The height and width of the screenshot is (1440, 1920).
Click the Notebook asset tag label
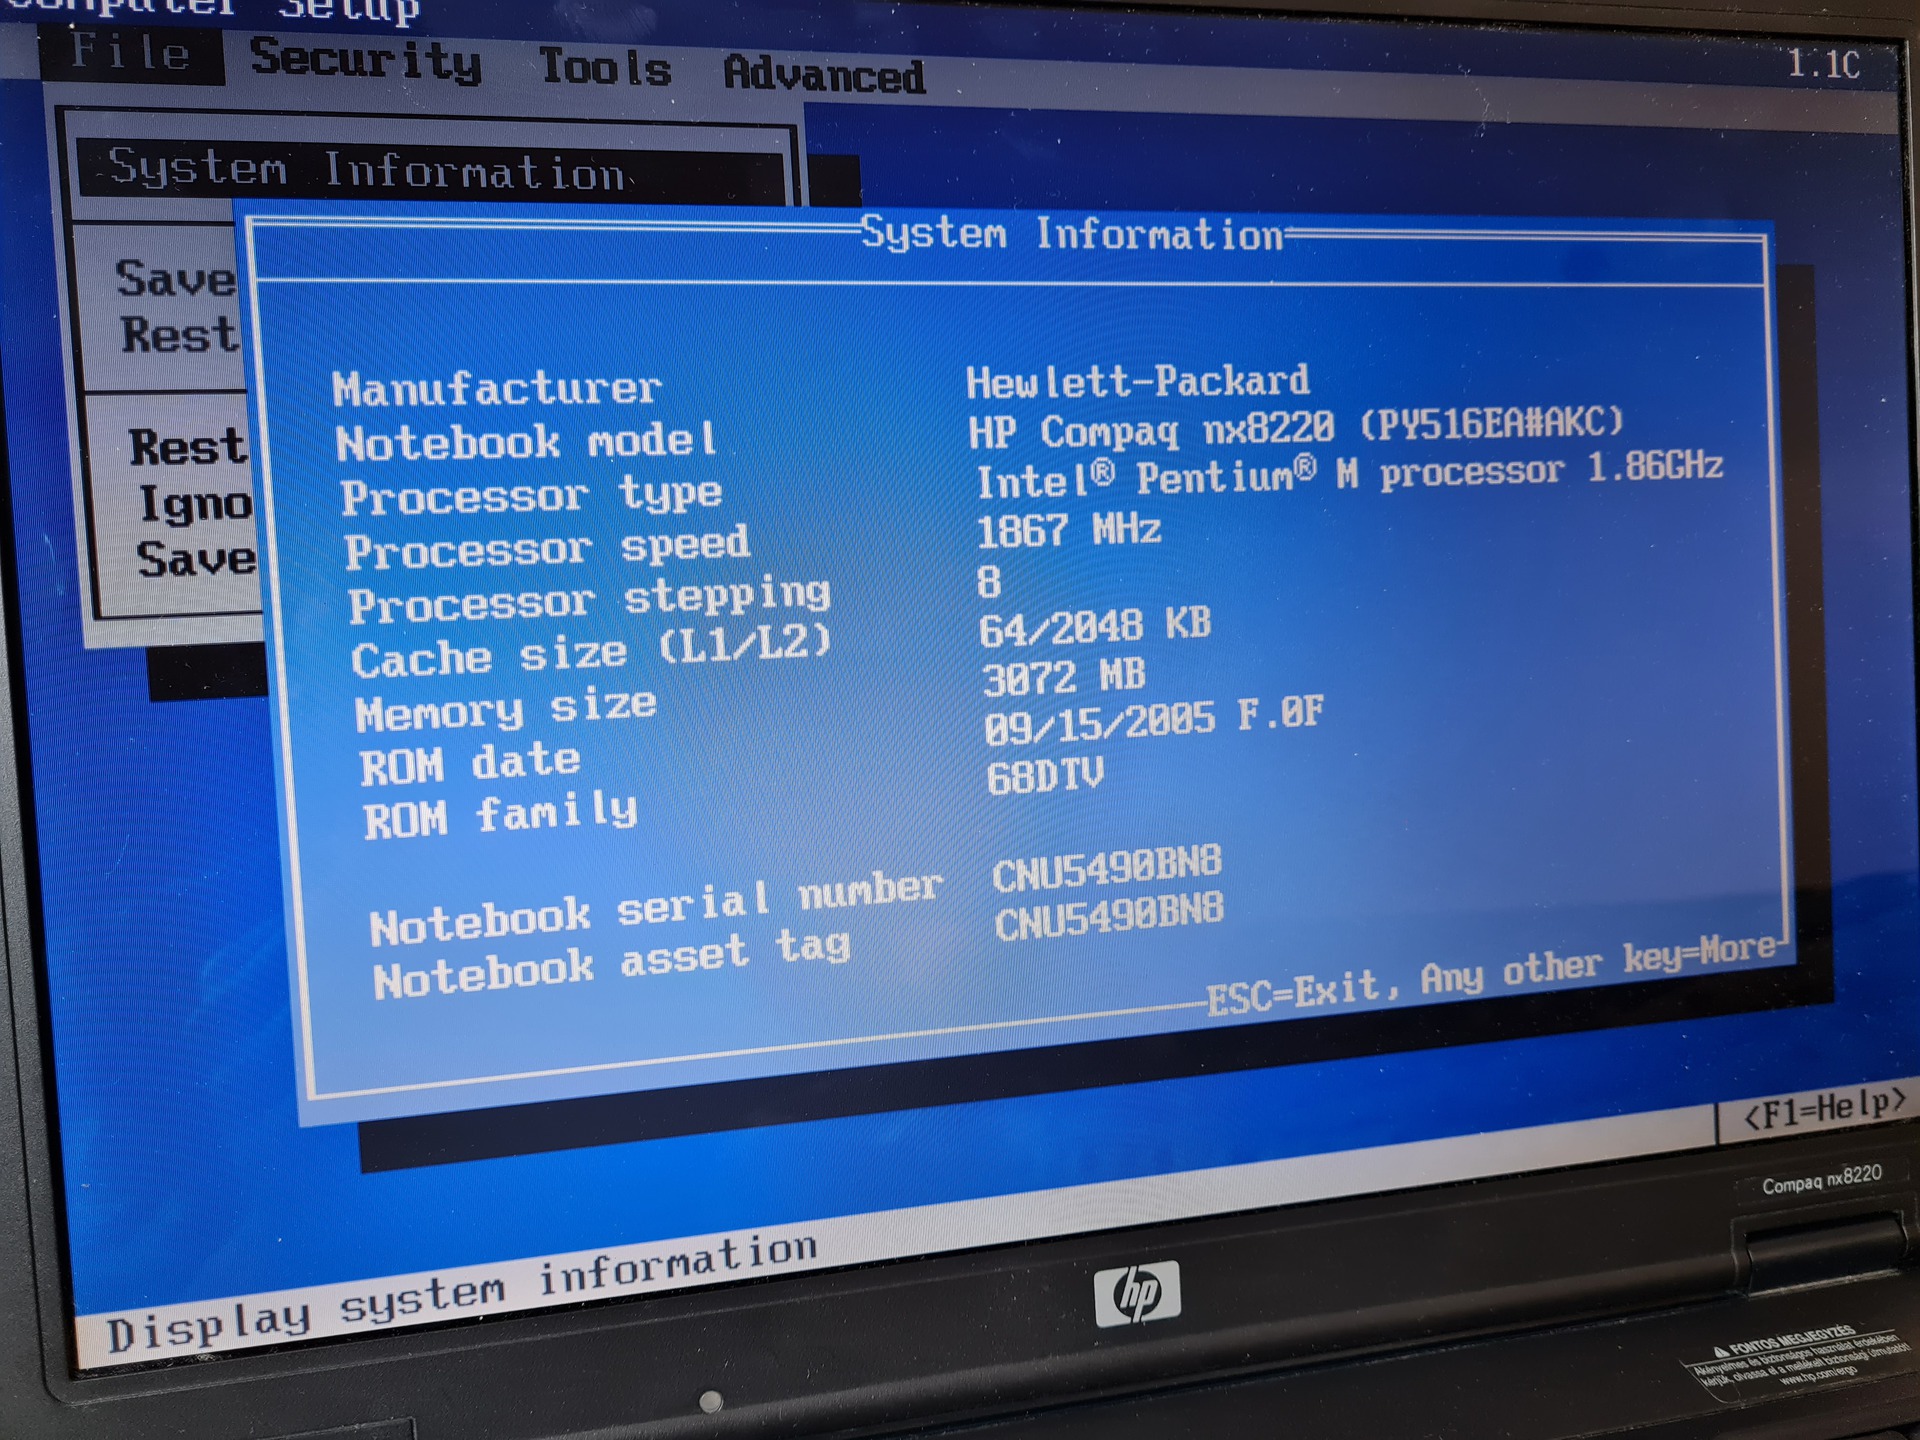(611, 962)
